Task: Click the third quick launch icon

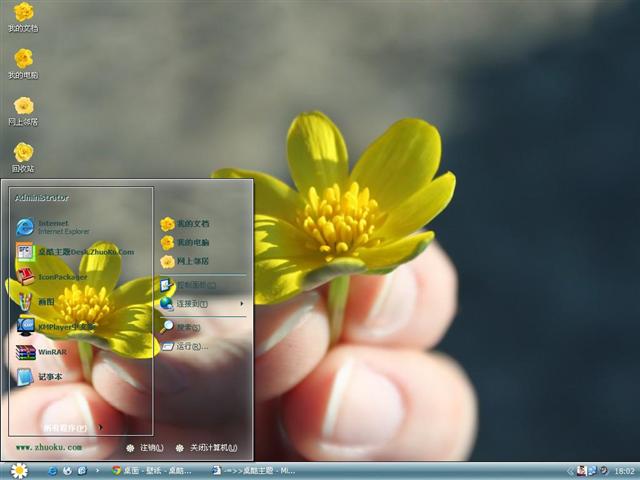Action: coord(82,471)
